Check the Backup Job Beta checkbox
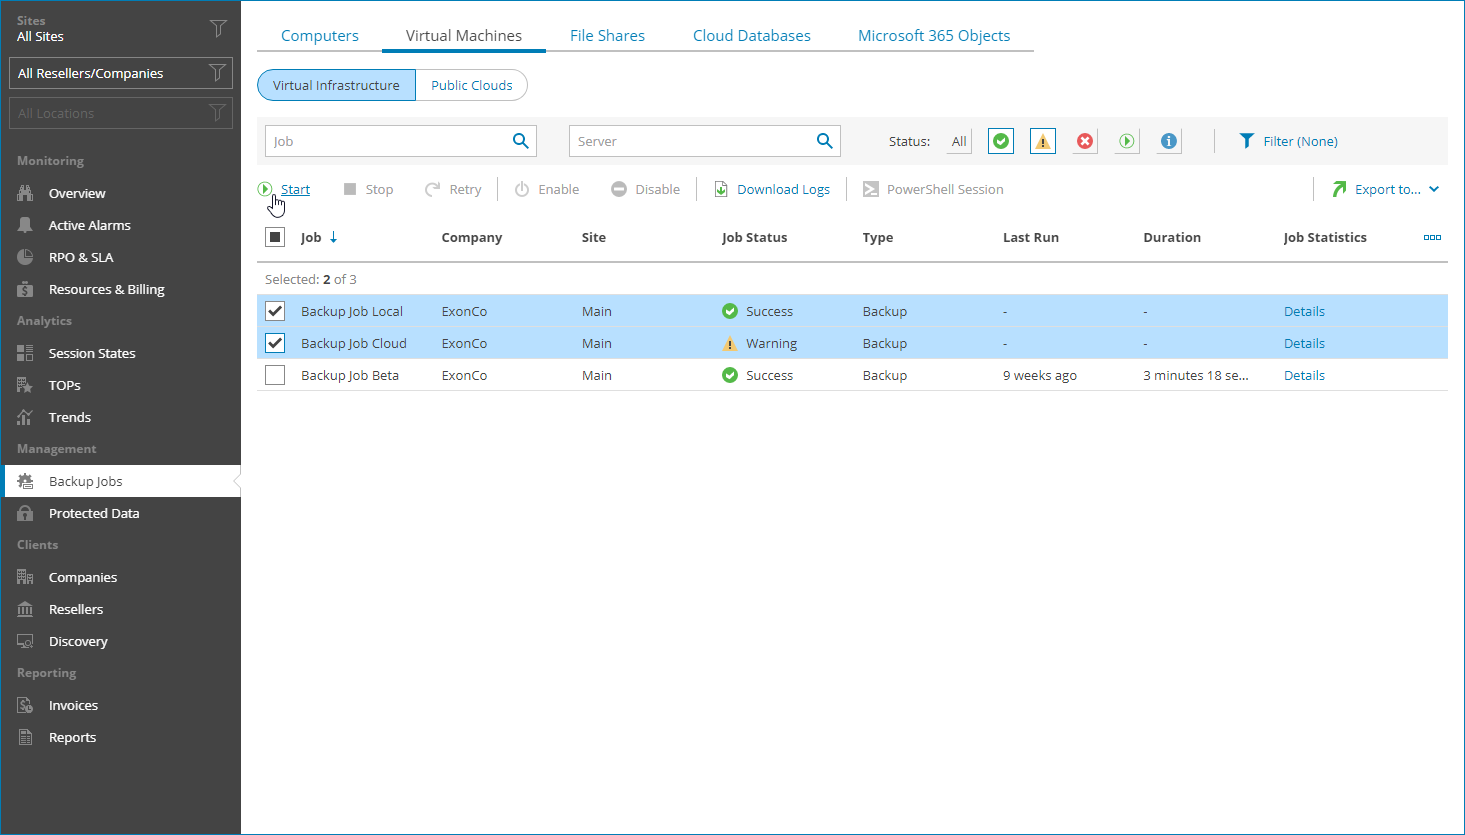1465x835 pixels. (x=275, y=375)
